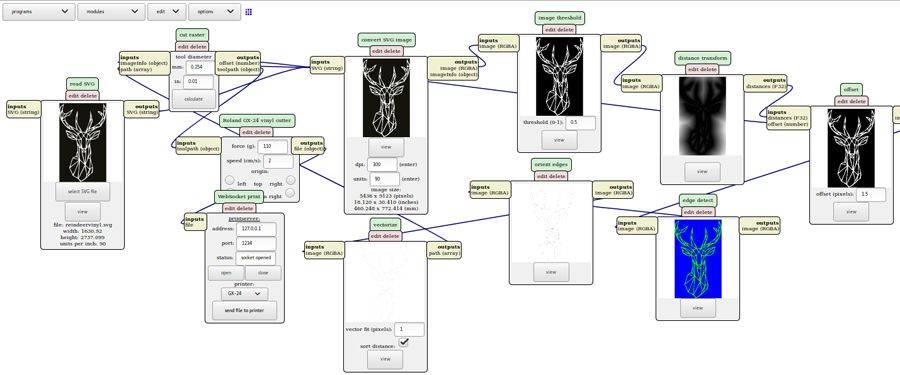
Task: Click the image threshold module title
Action: click(560, 18)
